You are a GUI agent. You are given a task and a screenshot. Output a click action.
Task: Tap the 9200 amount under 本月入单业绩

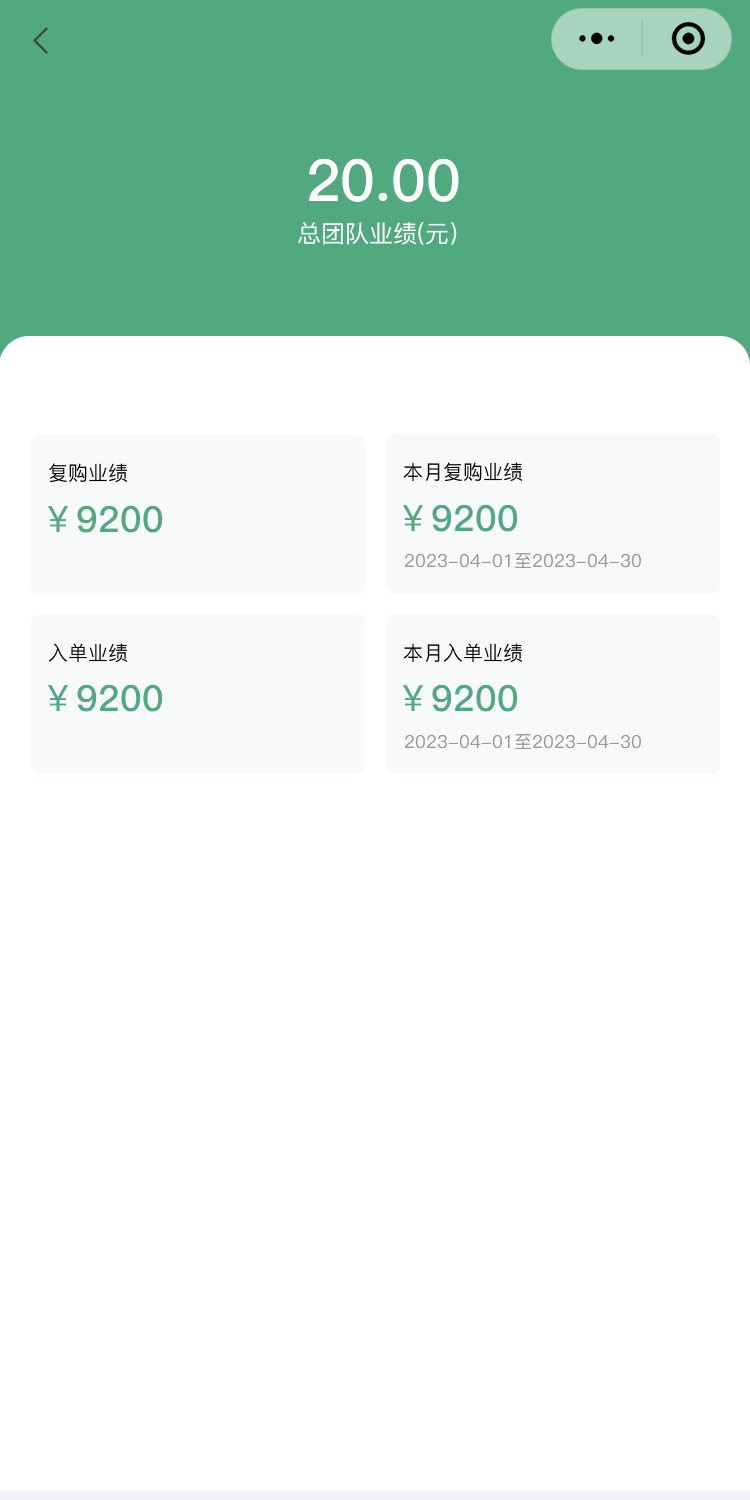point(475,699)
